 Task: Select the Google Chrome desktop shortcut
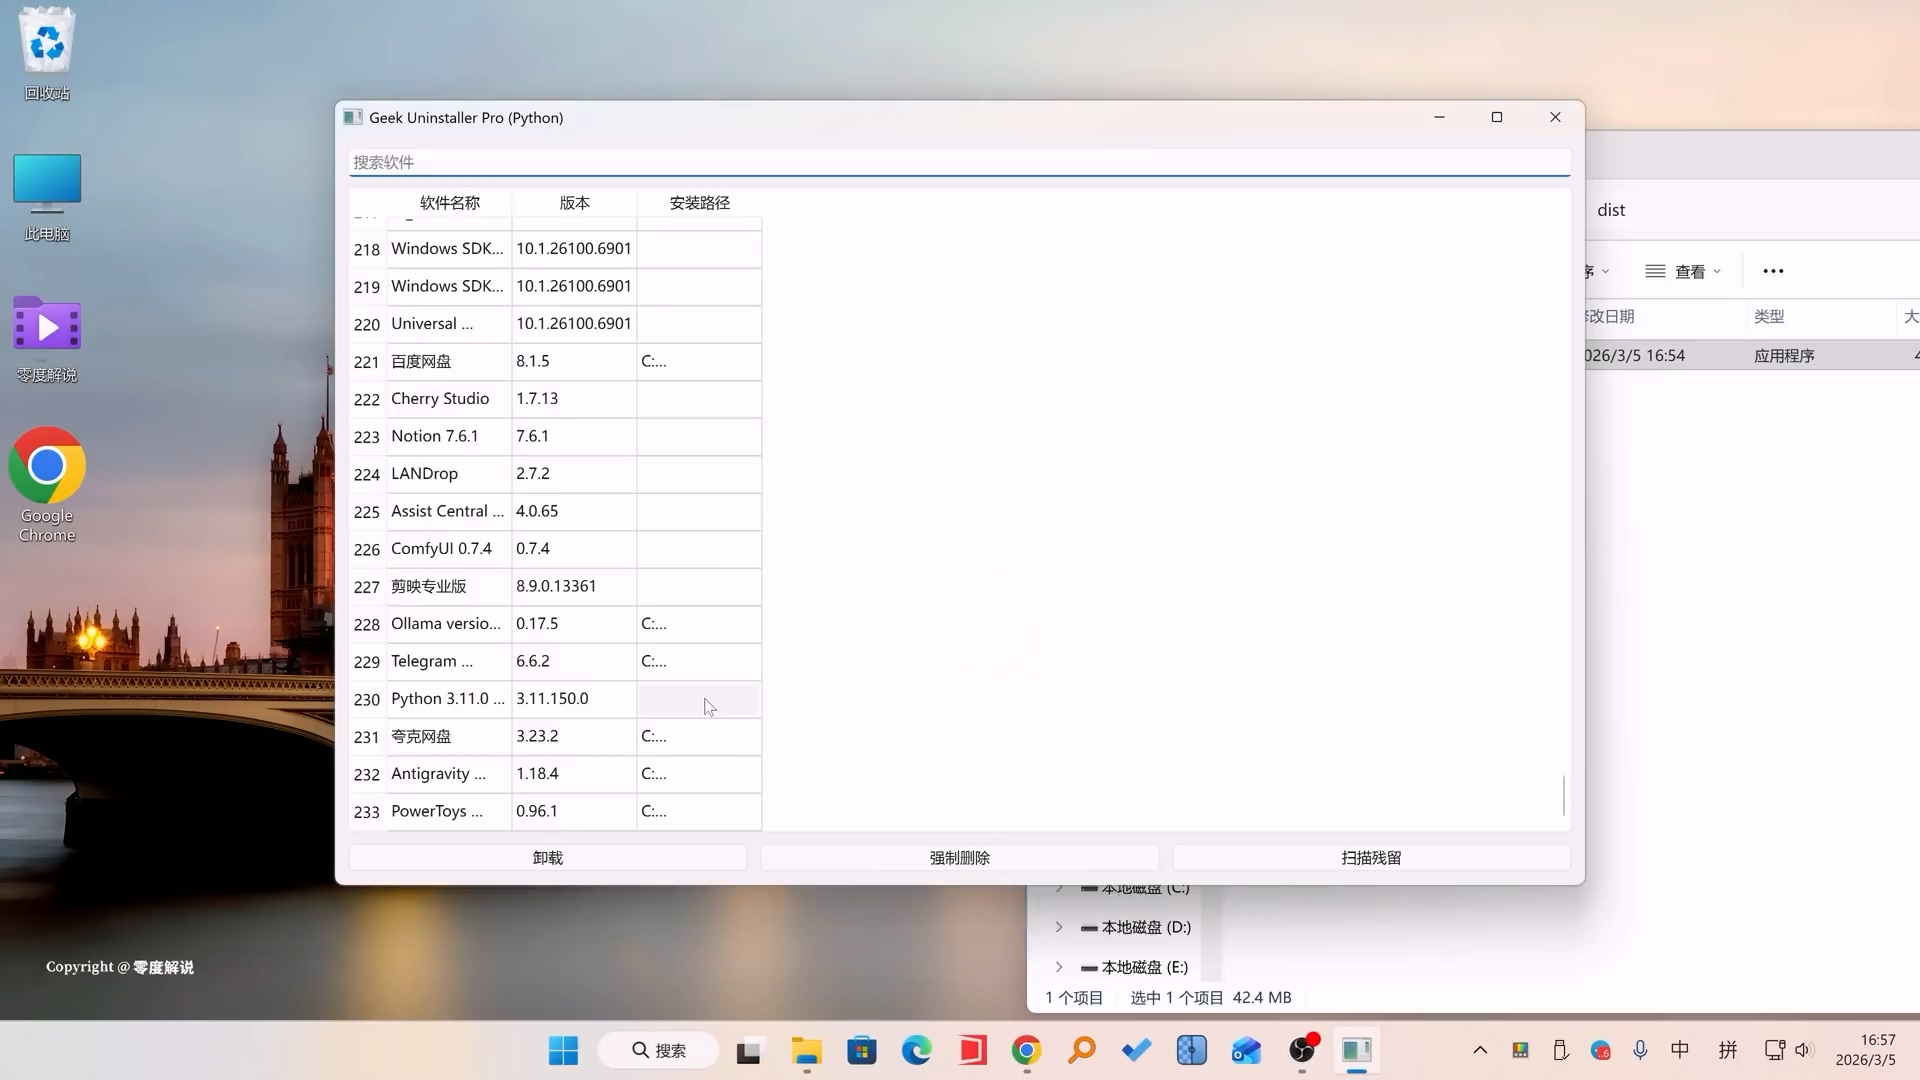tap(47, 485)
